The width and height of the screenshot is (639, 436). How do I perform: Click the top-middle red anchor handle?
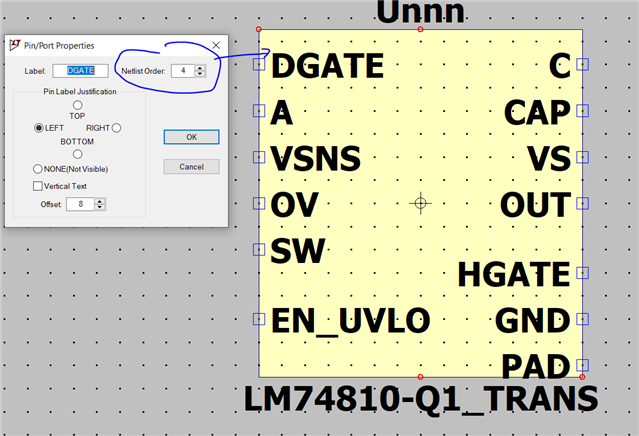point(421,29)
